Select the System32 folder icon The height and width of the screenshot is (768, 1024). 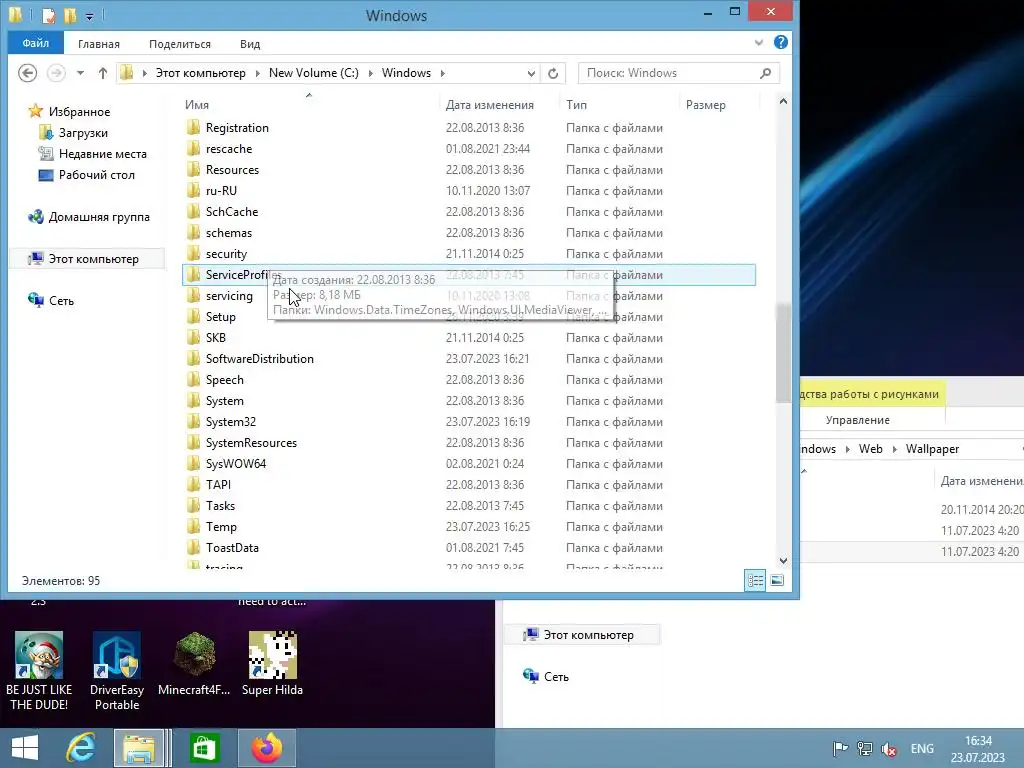[x=193, y=422]
